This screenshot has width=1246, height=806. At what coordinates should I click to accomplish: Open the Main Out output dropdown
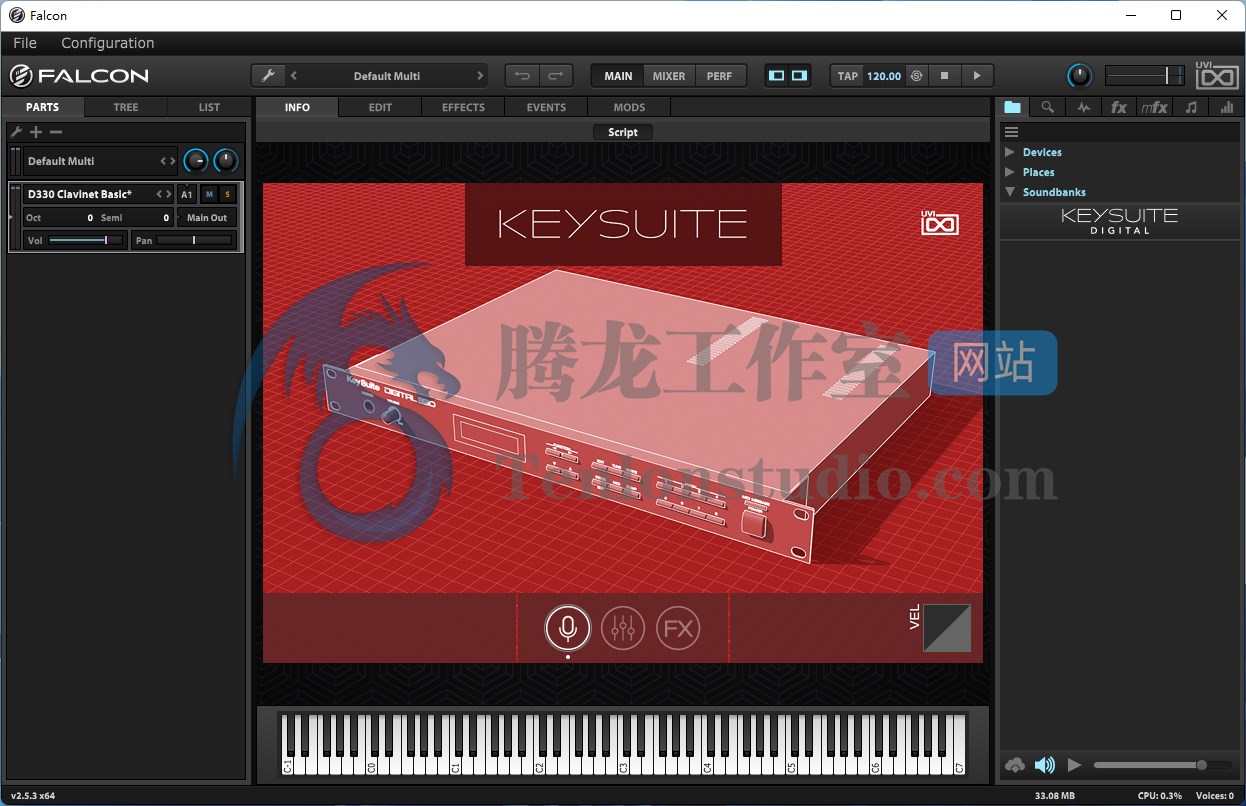tap(207, 217)
